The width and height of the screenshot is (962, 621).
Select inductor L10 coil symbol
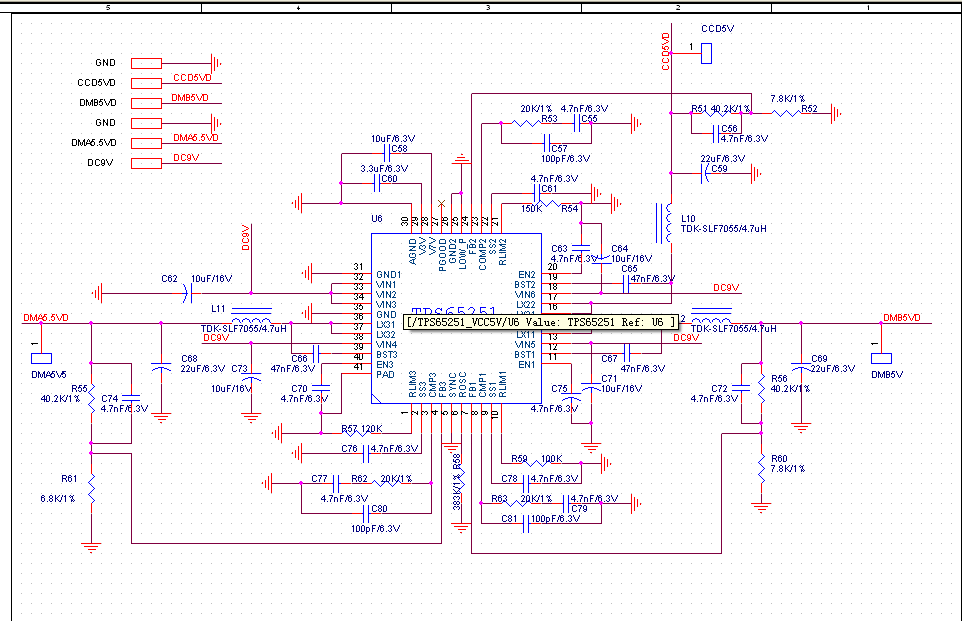pyautogui.click(x=666, y=223)
